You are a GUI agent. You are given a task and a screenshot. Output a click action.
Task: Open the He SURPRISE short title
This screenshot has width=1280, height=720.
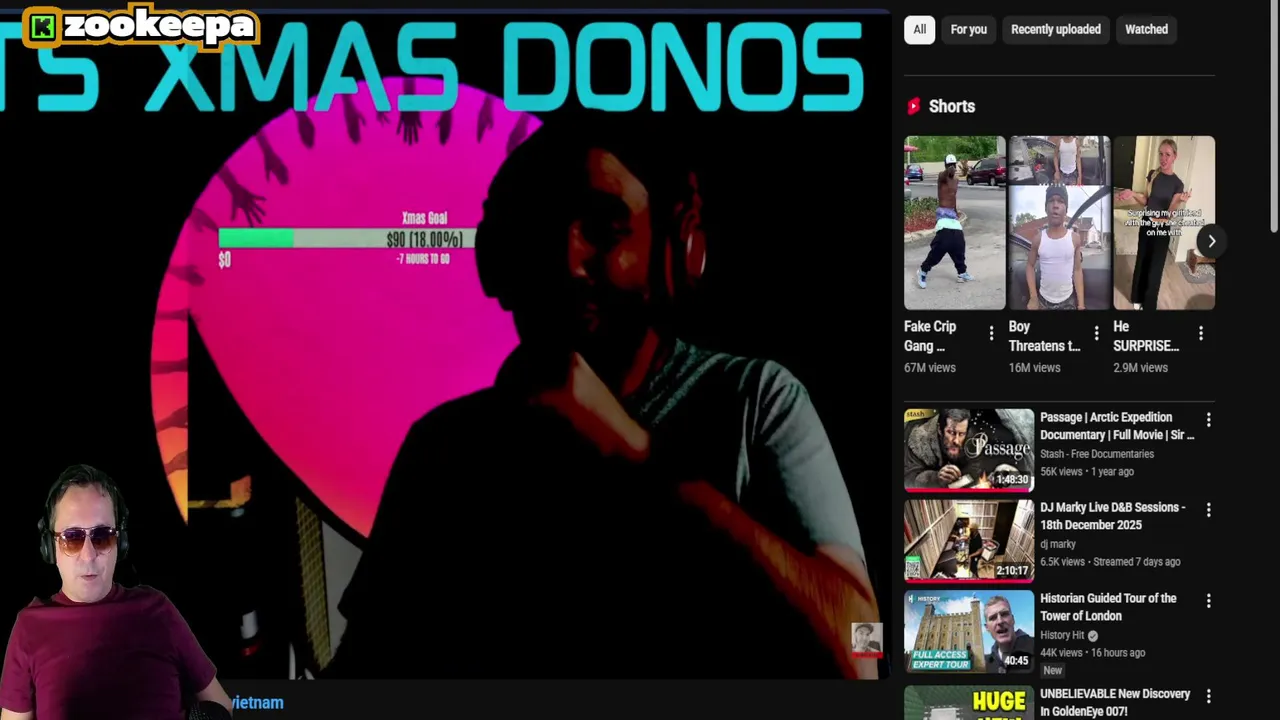pos(1146,336)
